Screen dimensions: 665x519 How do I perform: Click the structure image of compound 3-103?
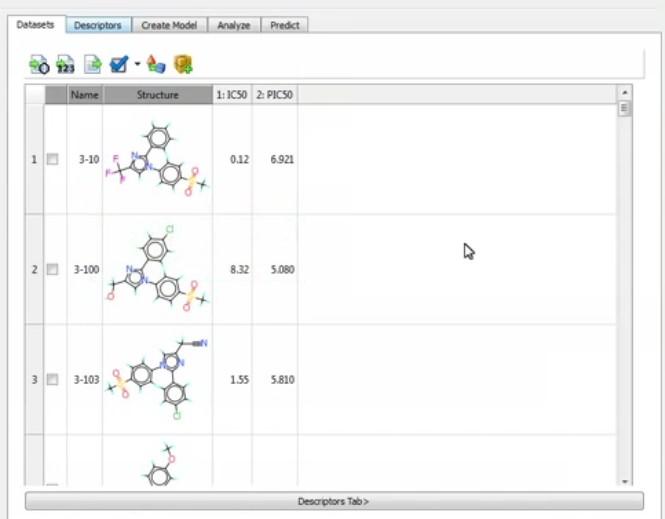coord(157,379)
